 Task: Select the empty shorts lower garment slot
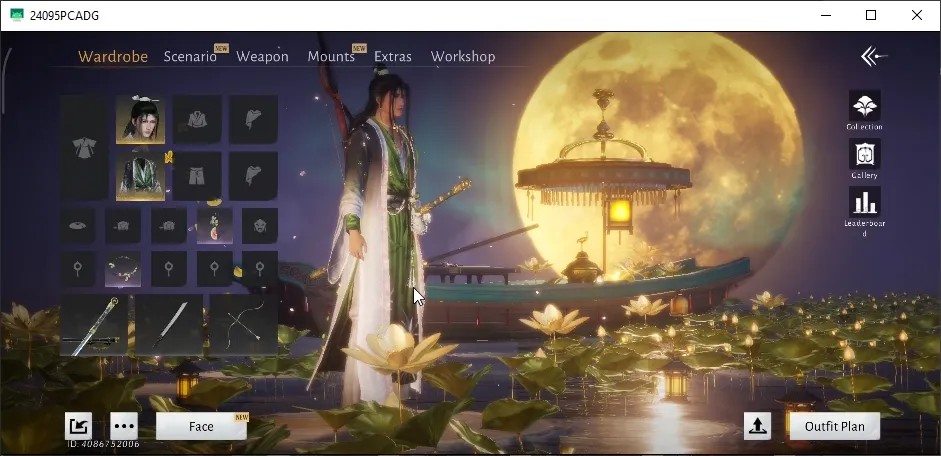(x=197, y=176)
